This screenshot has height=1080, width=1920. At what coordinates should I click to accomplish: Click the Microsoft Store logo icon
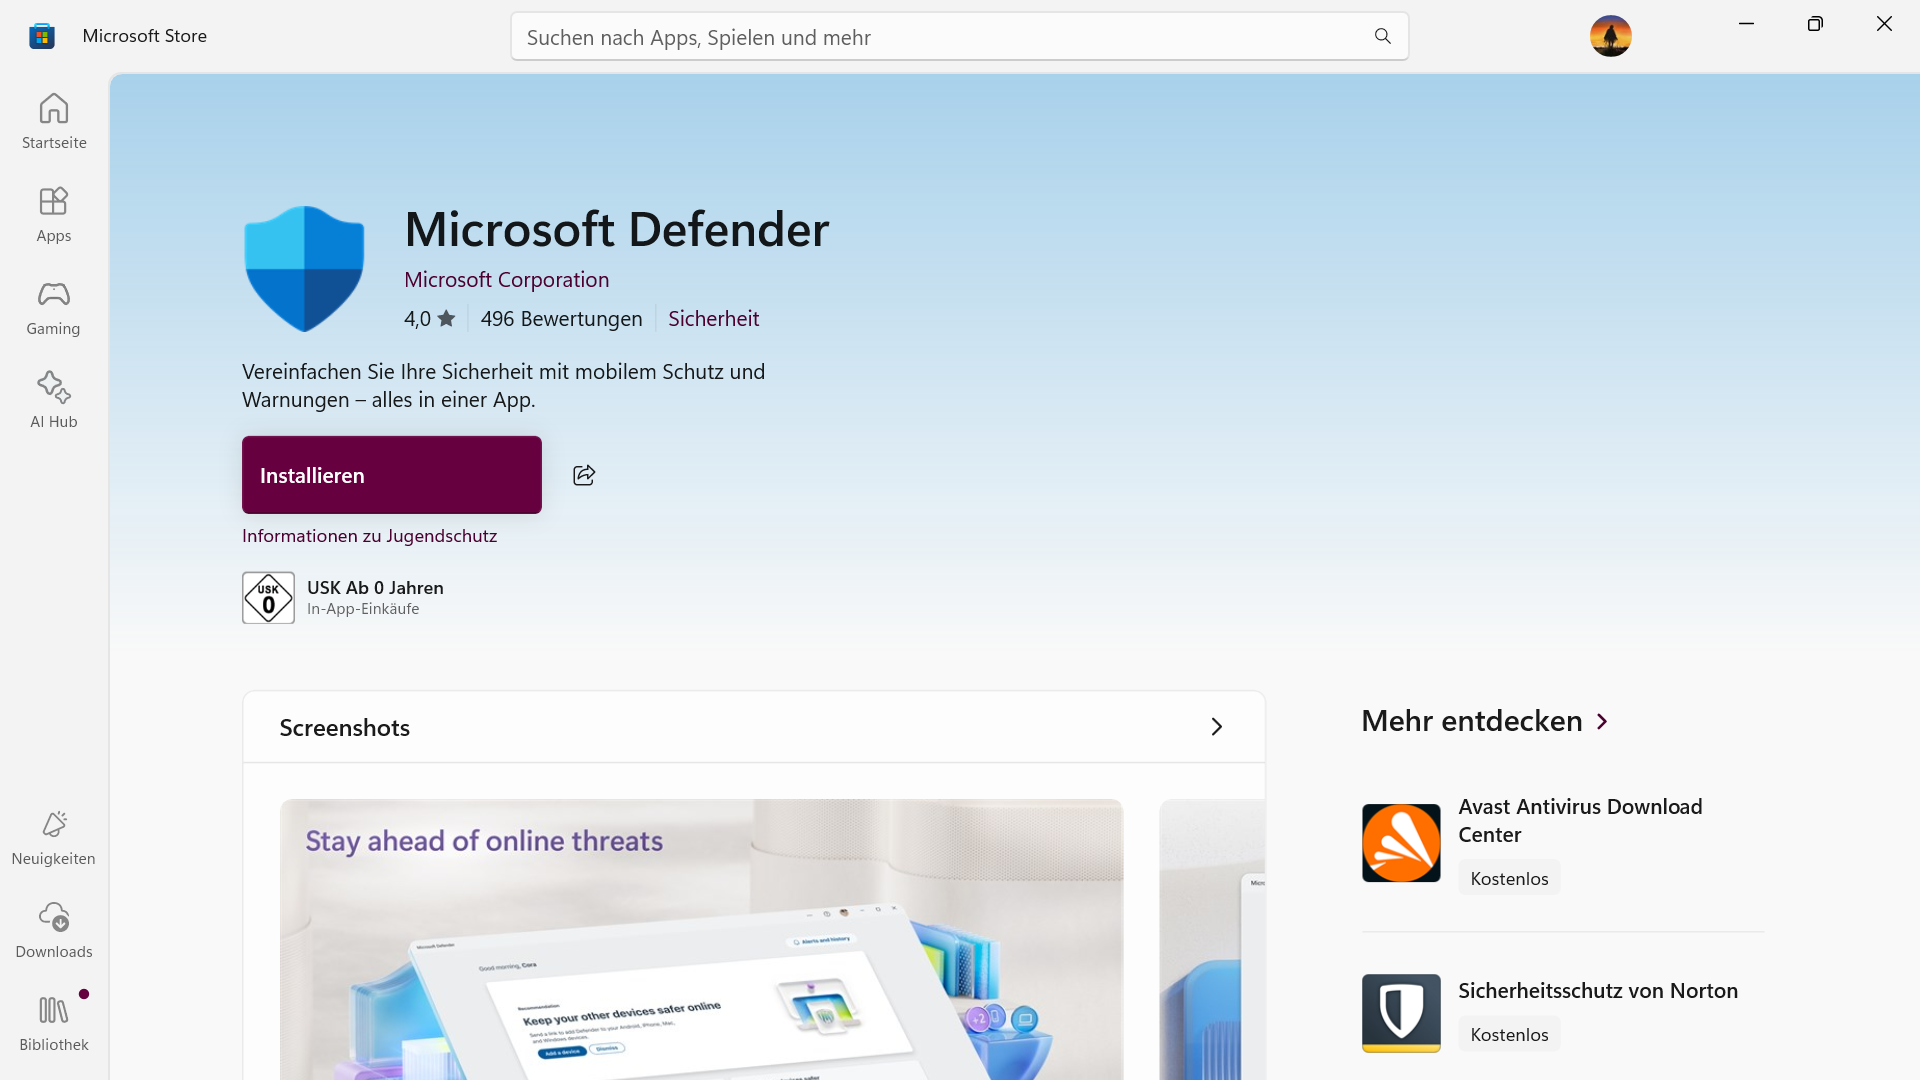(42, 36)
